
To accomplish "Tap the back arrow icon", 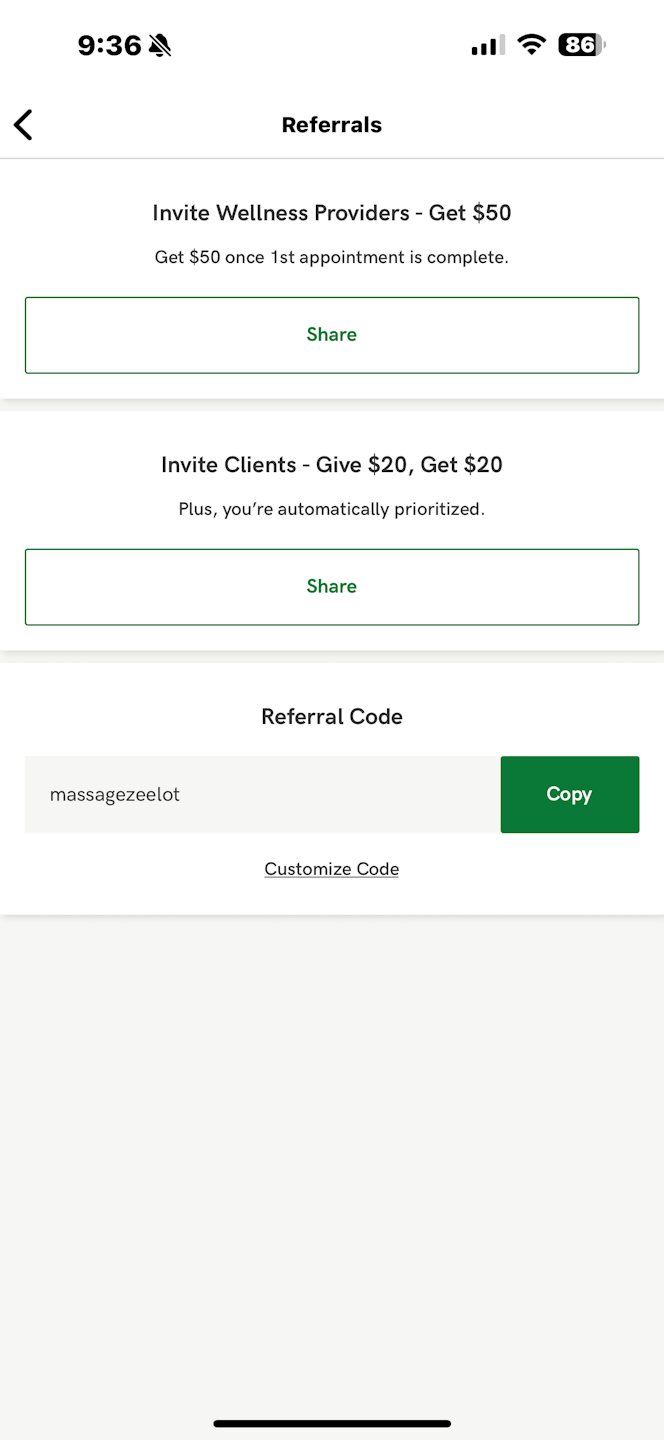I will click(x=23, y=125).
